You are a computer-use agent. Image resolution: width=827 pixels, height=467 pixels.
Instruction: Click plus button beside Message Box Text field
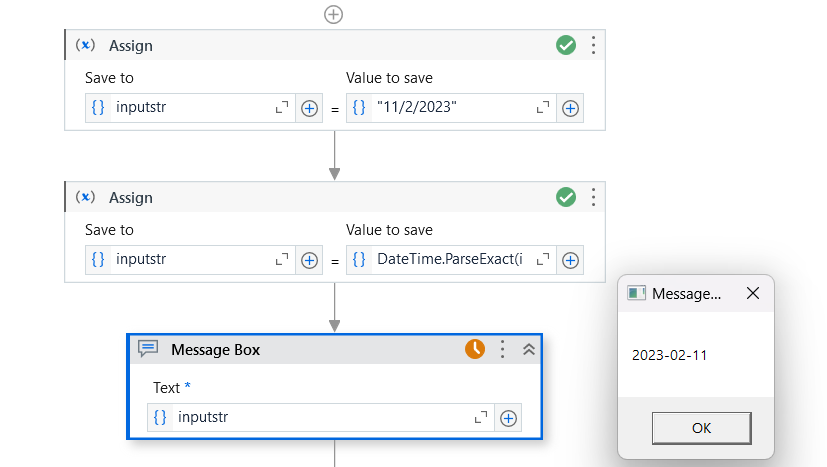pos(508,418)
